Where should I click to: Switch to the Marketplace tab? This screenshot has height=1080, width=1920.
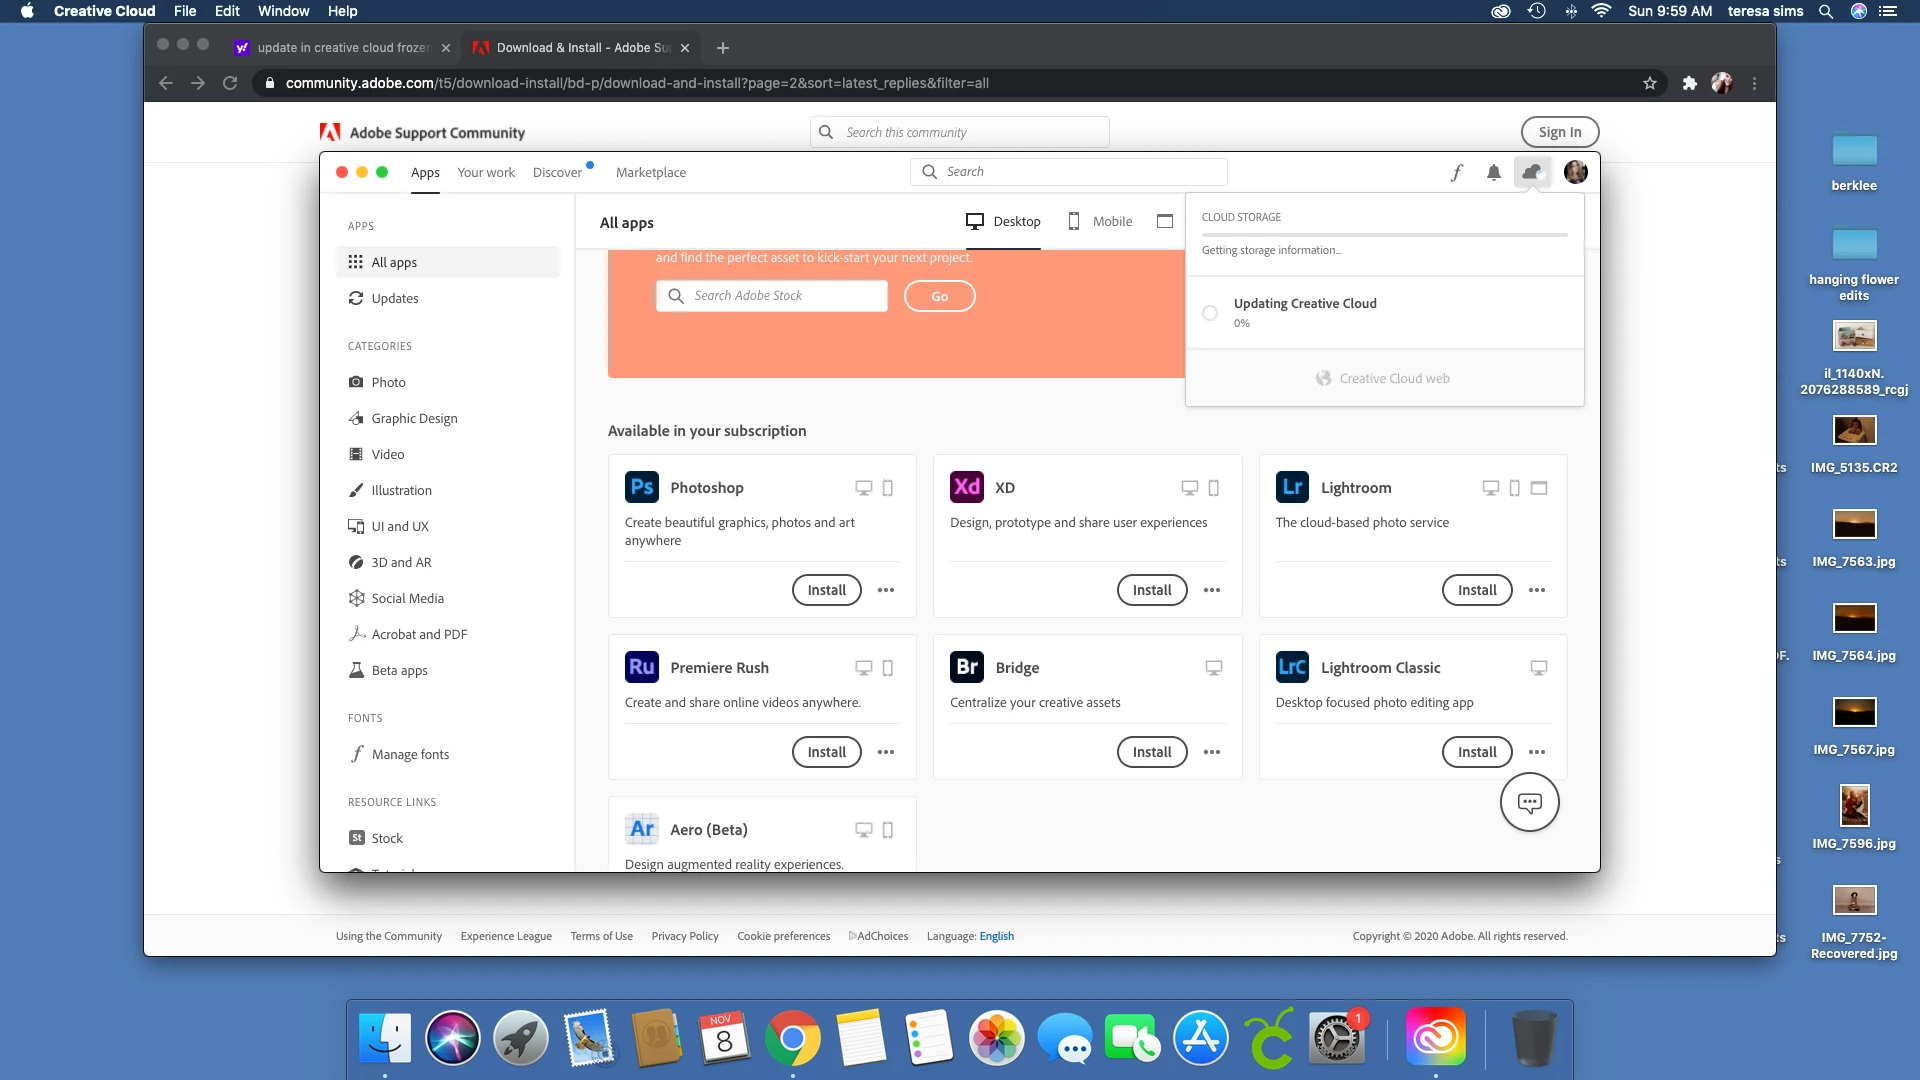651,172
